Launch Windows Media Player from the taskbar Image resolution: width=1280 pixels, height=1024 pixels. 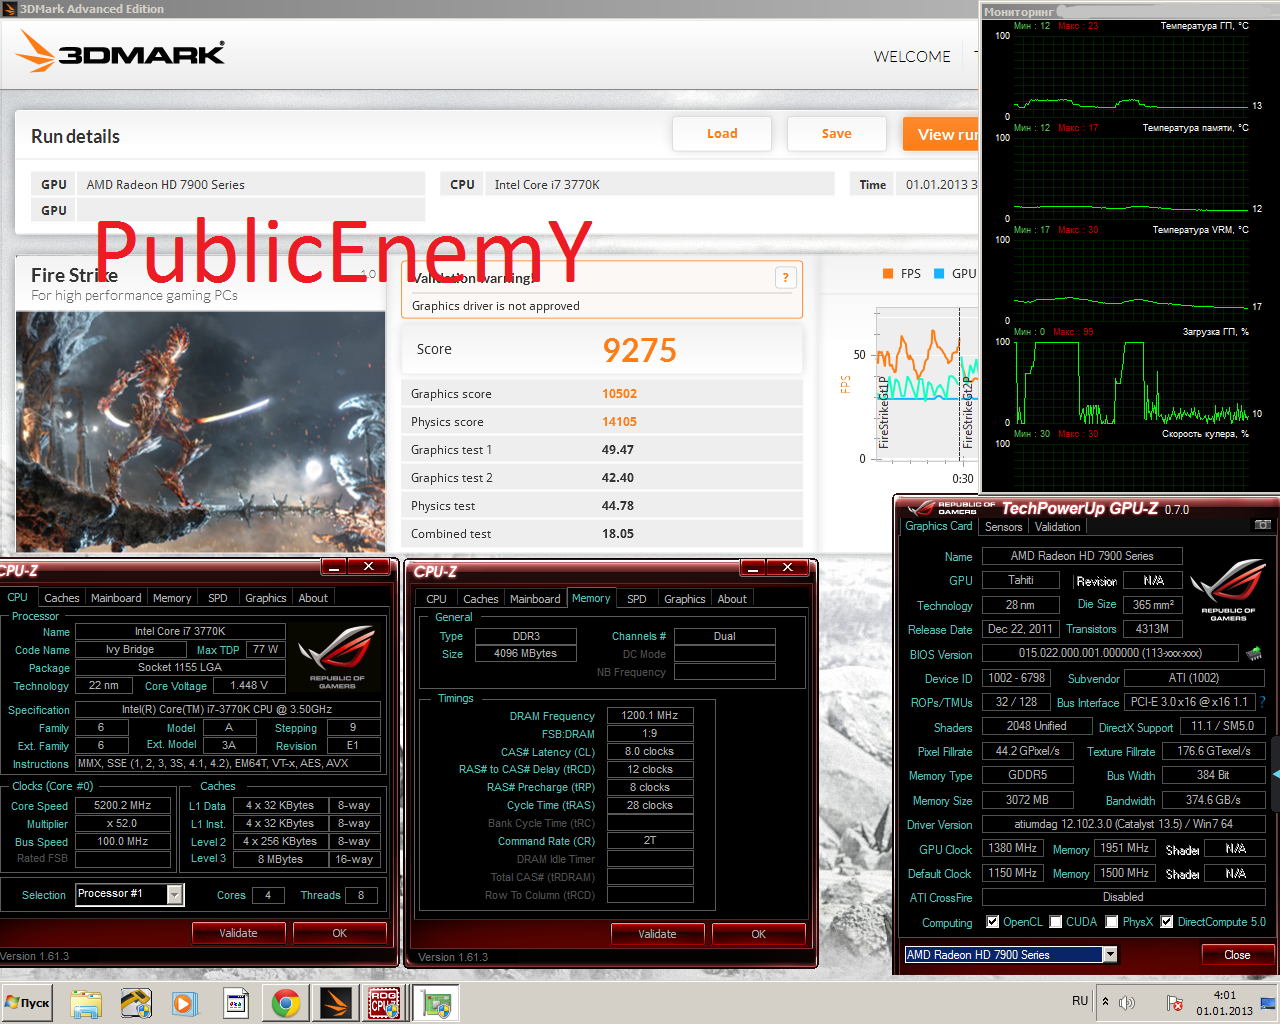[184, 1003]
